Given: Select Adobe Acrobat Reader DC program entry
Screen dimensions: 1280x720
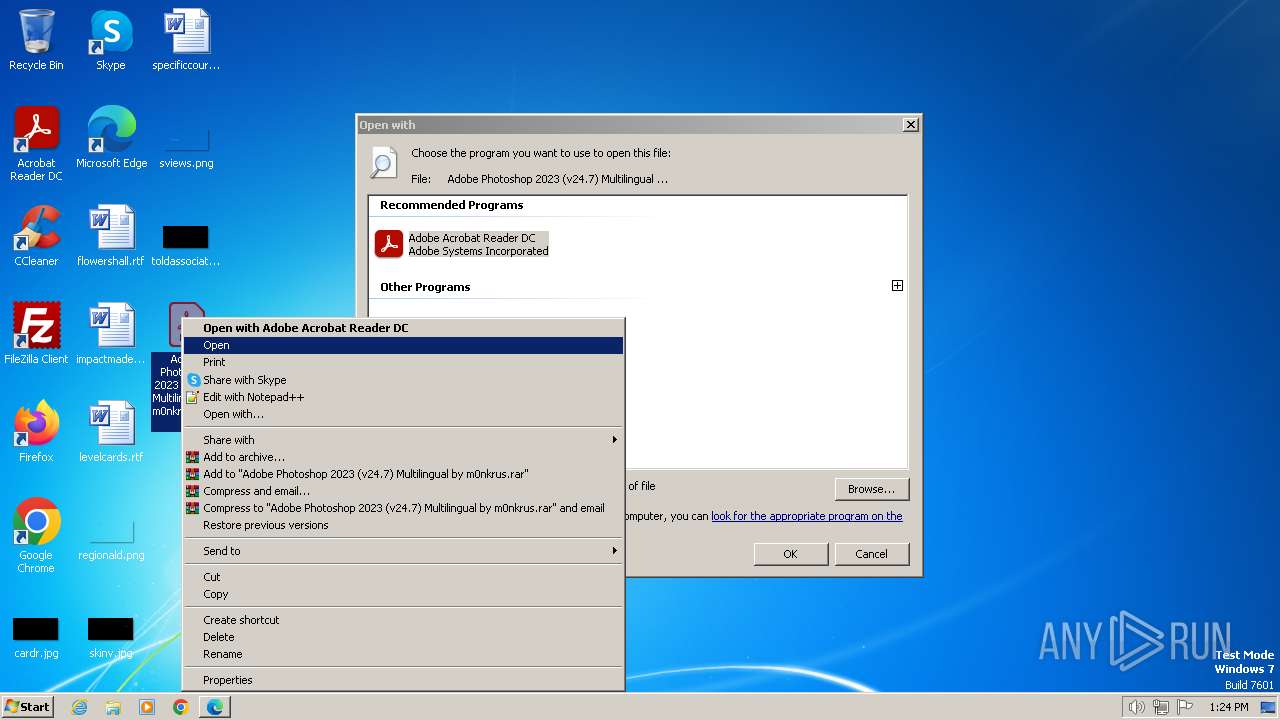Looking at the screenshot, I should click(x=462, y=244).
